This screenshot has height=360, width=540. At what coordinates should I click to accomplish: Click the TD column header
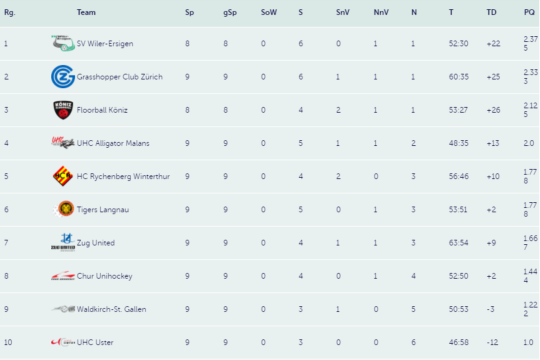[491, 12]
